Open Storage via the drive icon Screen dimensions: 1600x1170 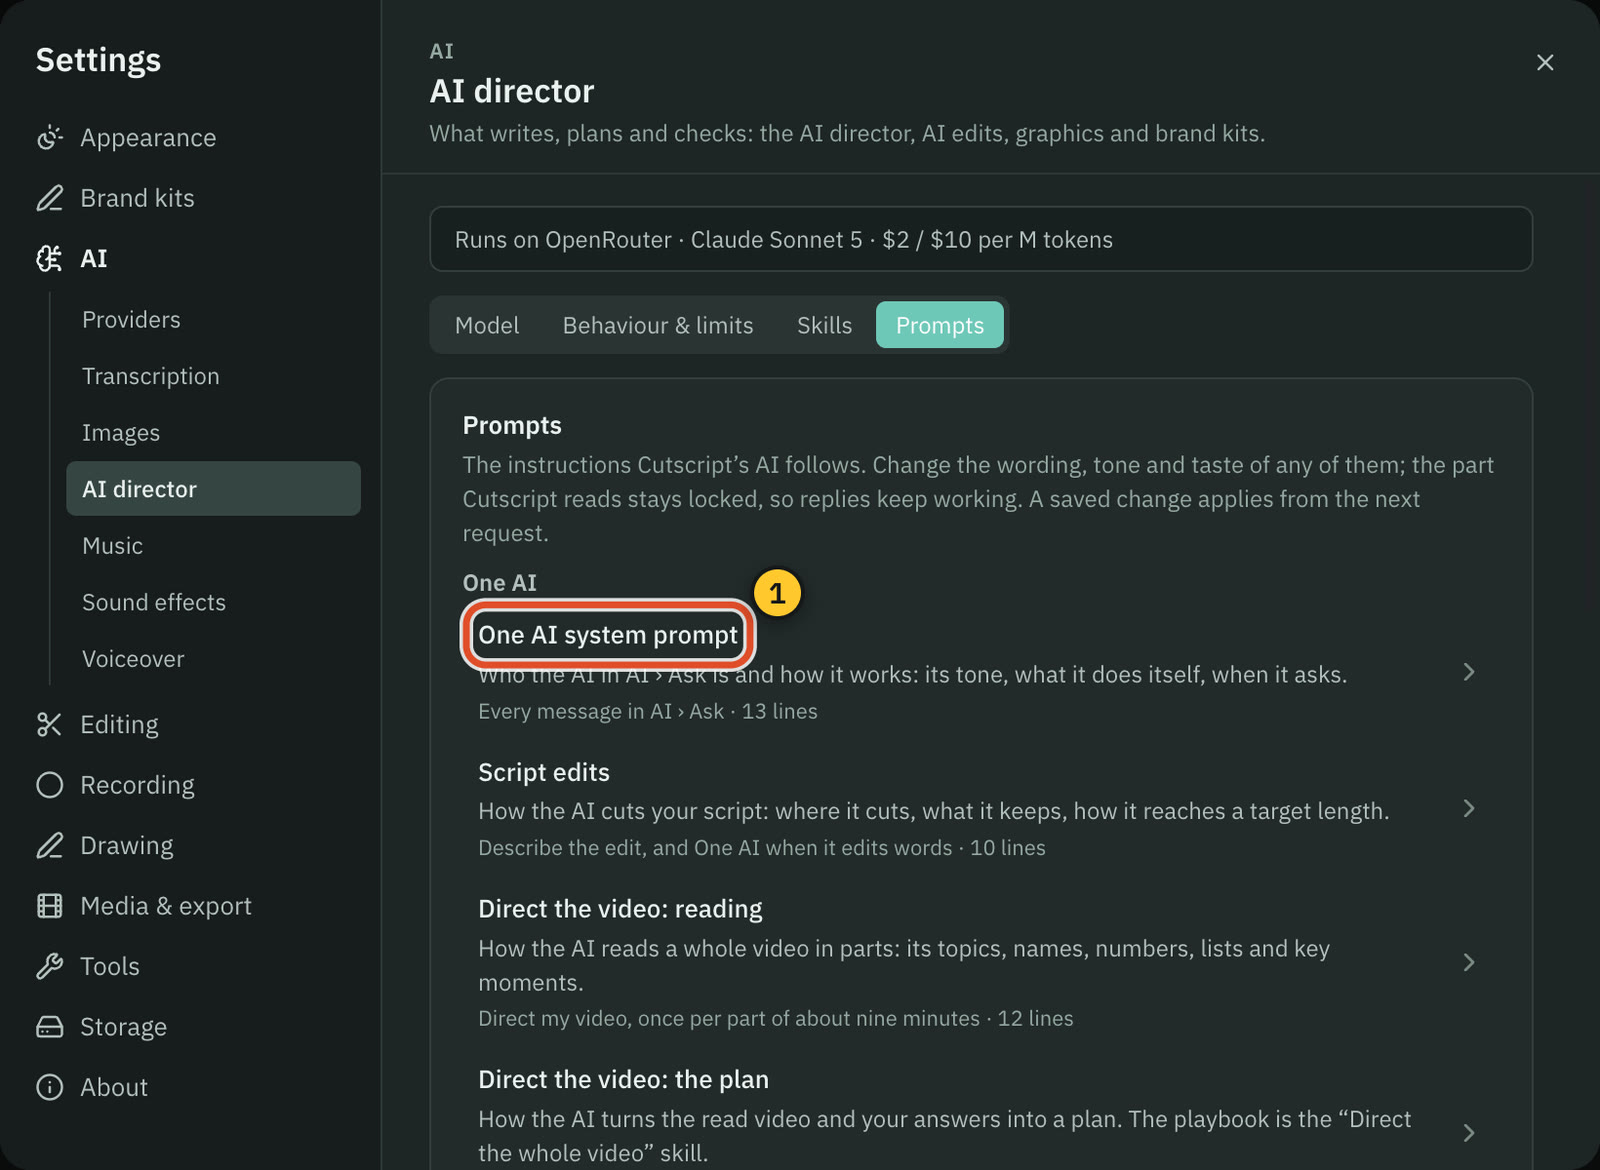pos(49,1027)
